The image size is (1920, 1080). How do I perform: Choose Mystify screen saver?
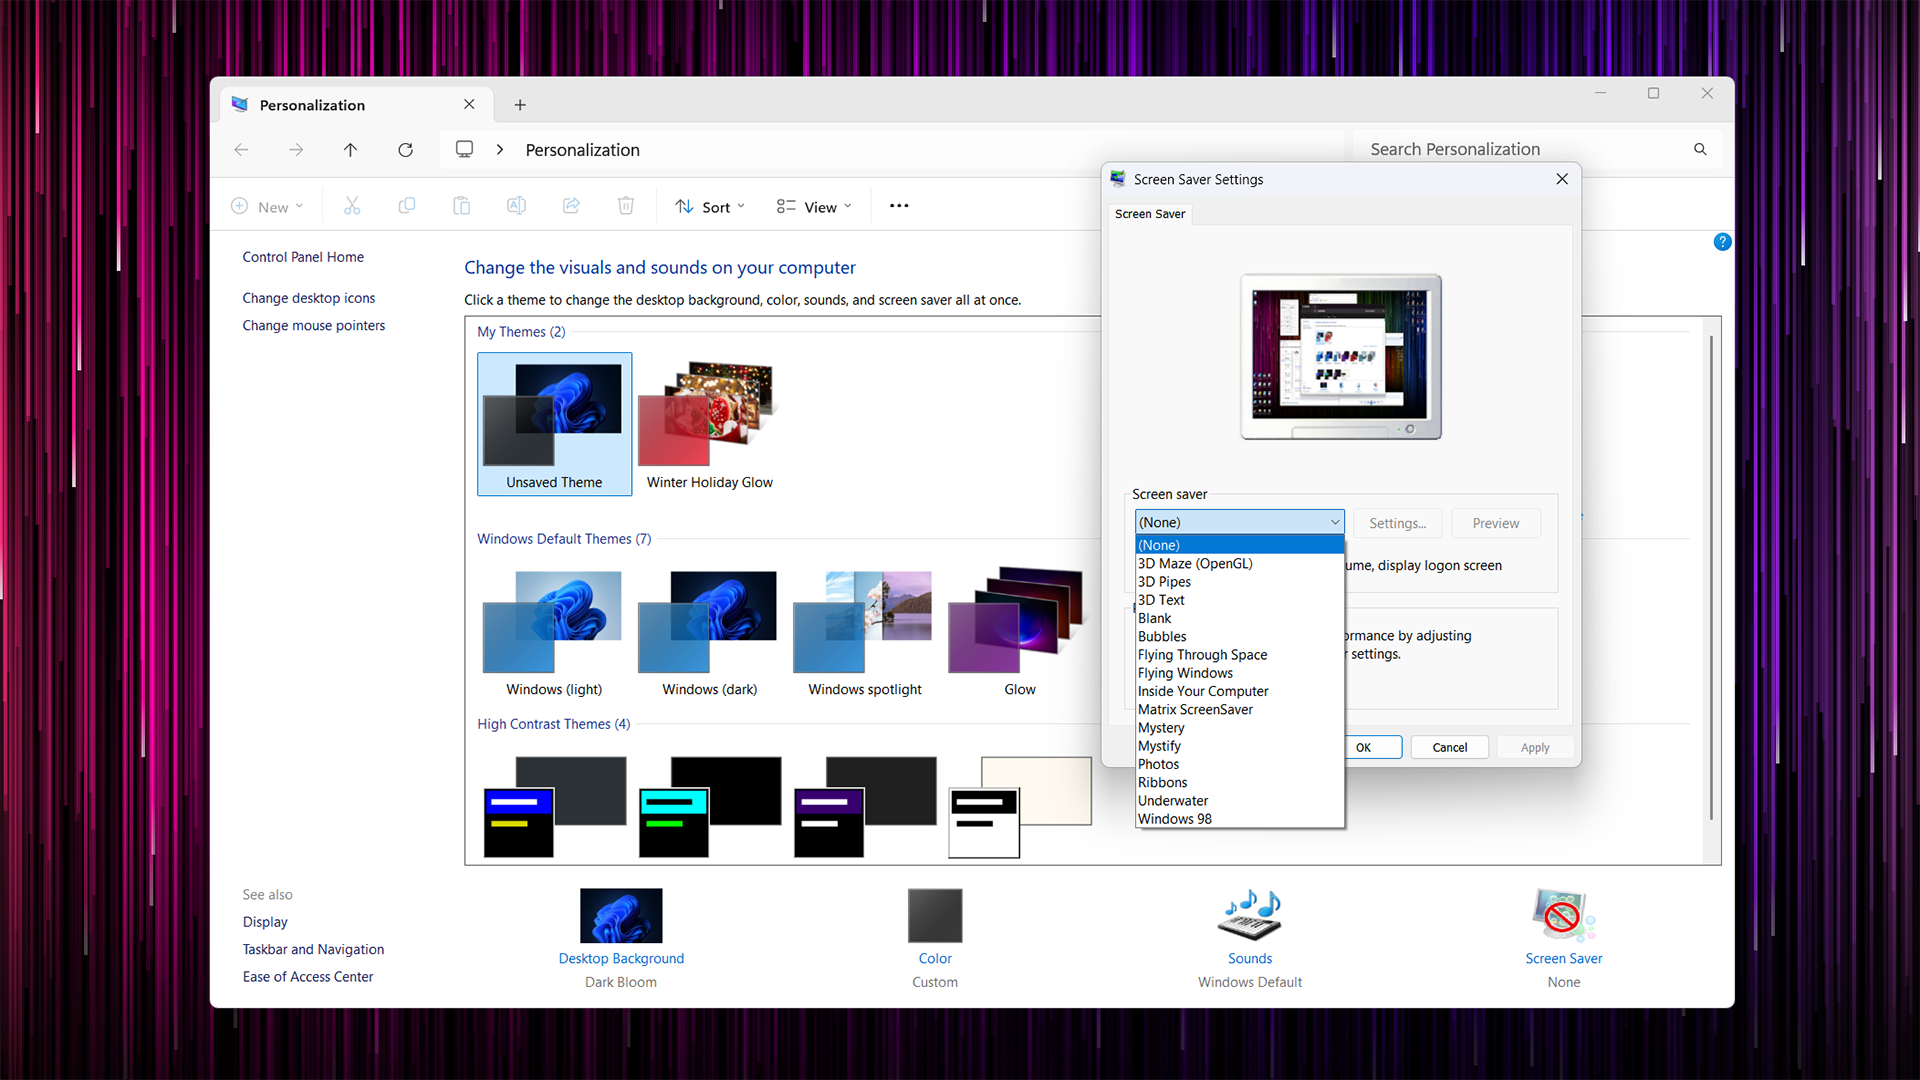click(1239, 746)
